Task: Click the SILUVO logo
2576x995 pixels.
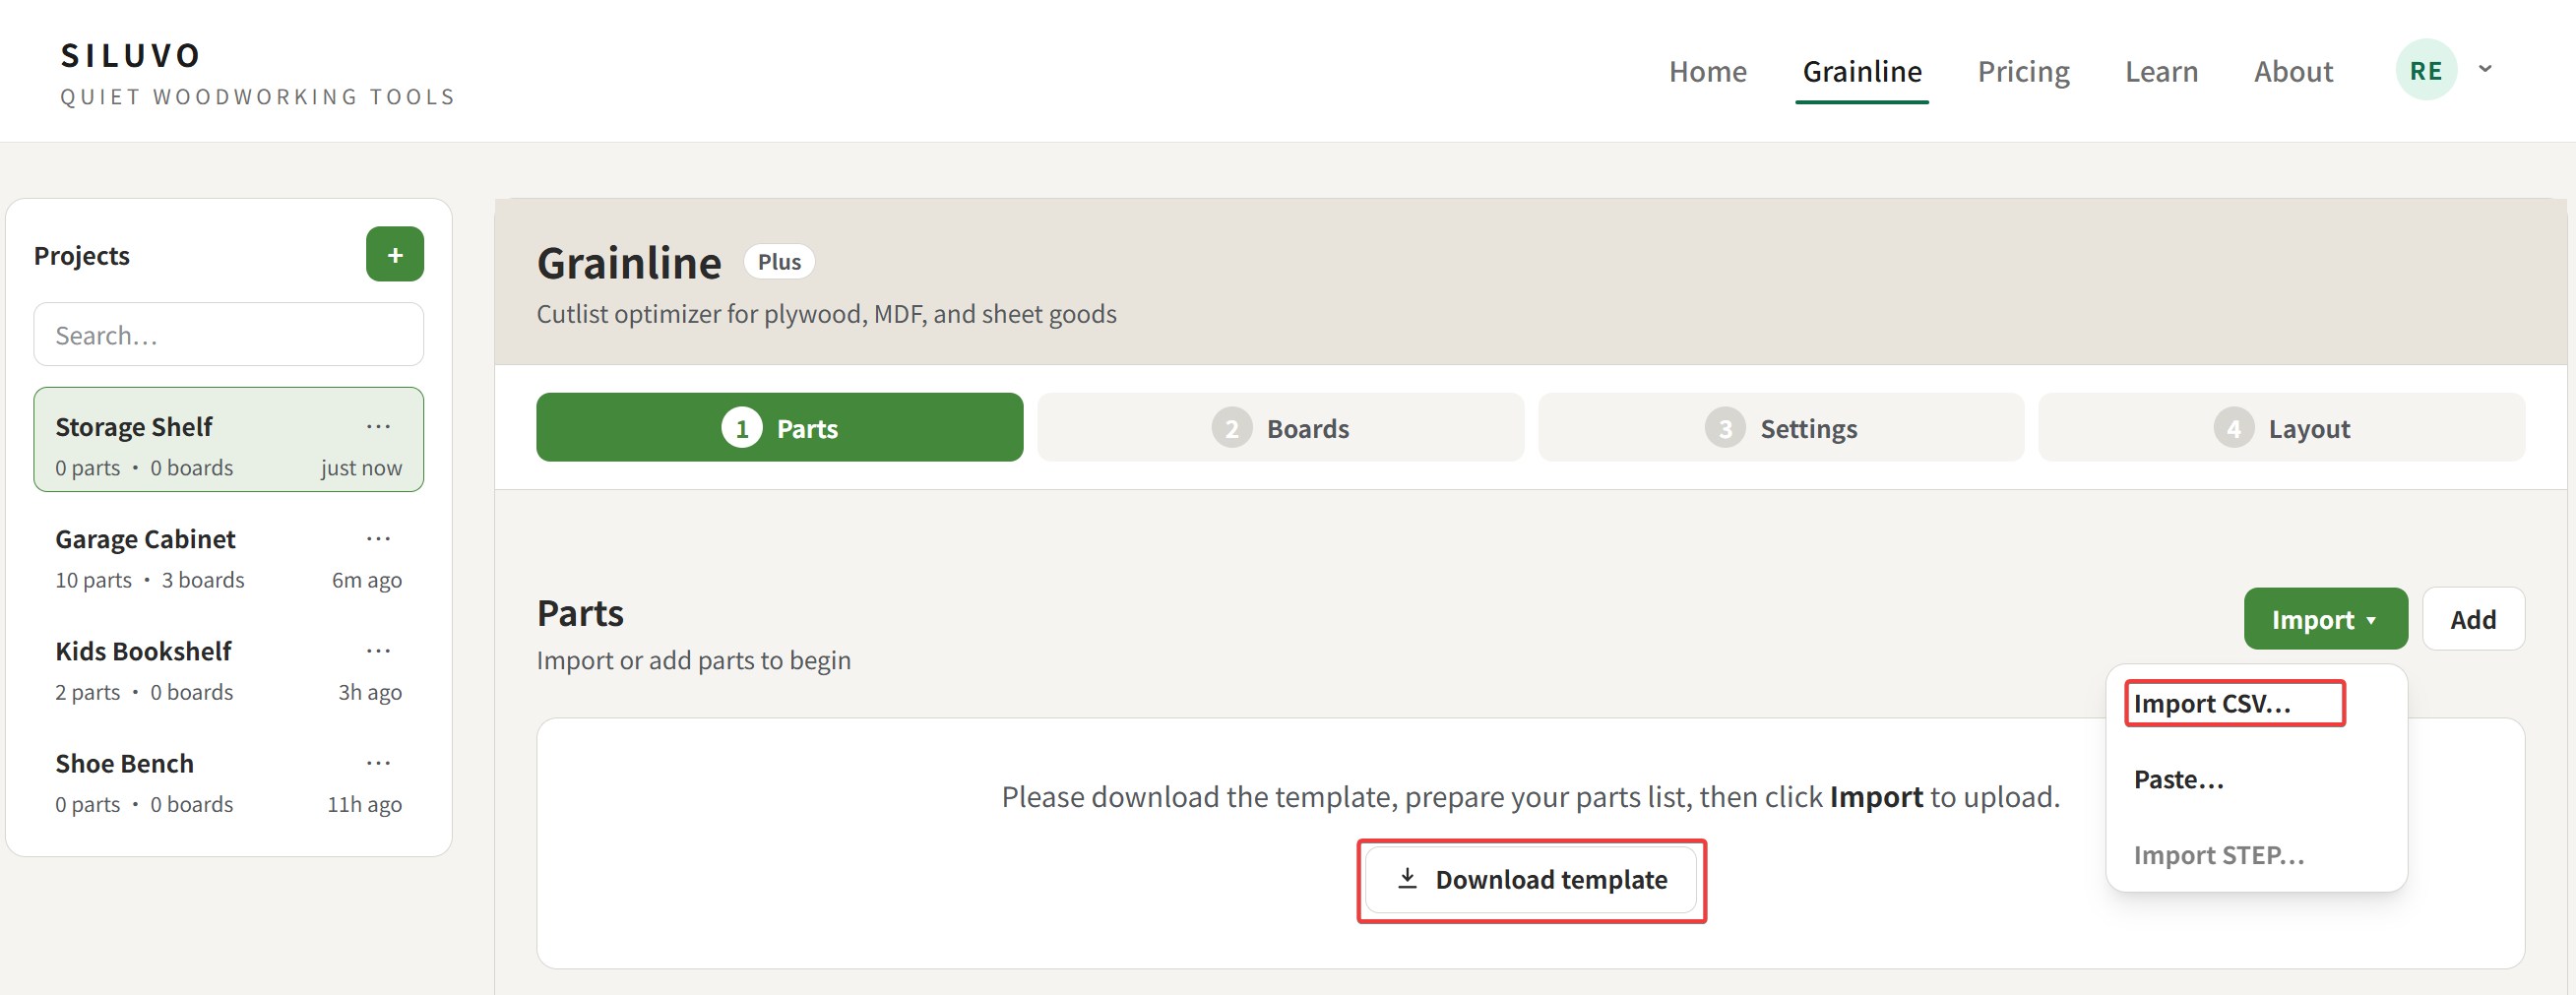Action: 130,55
